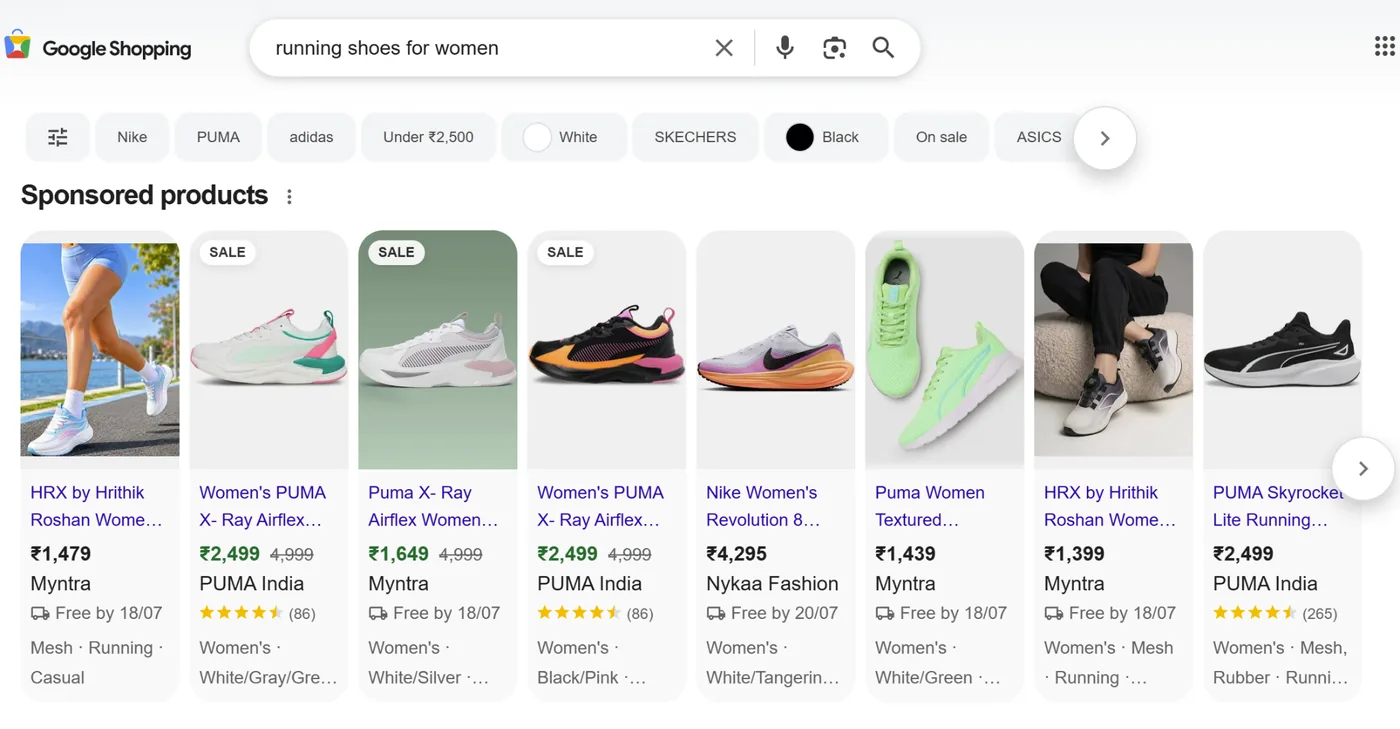1400x729 pixels.
Task: Open Sponsored products three-dot menu
Action: [x=289, y=197]
